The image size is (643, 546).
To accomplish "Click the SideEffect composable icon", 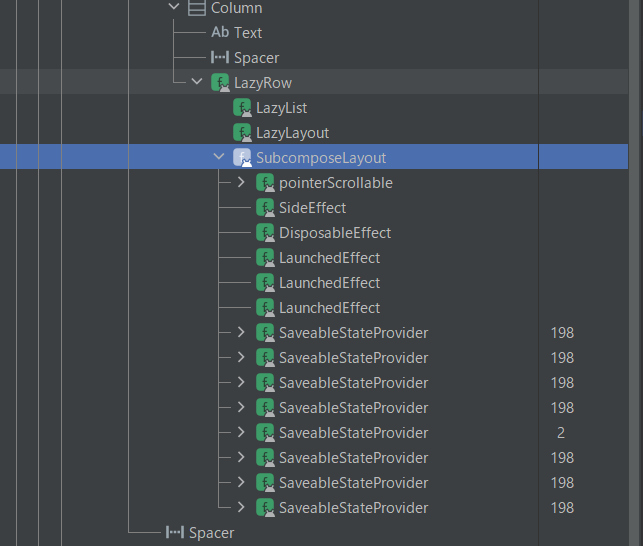I will coord(265,208).
